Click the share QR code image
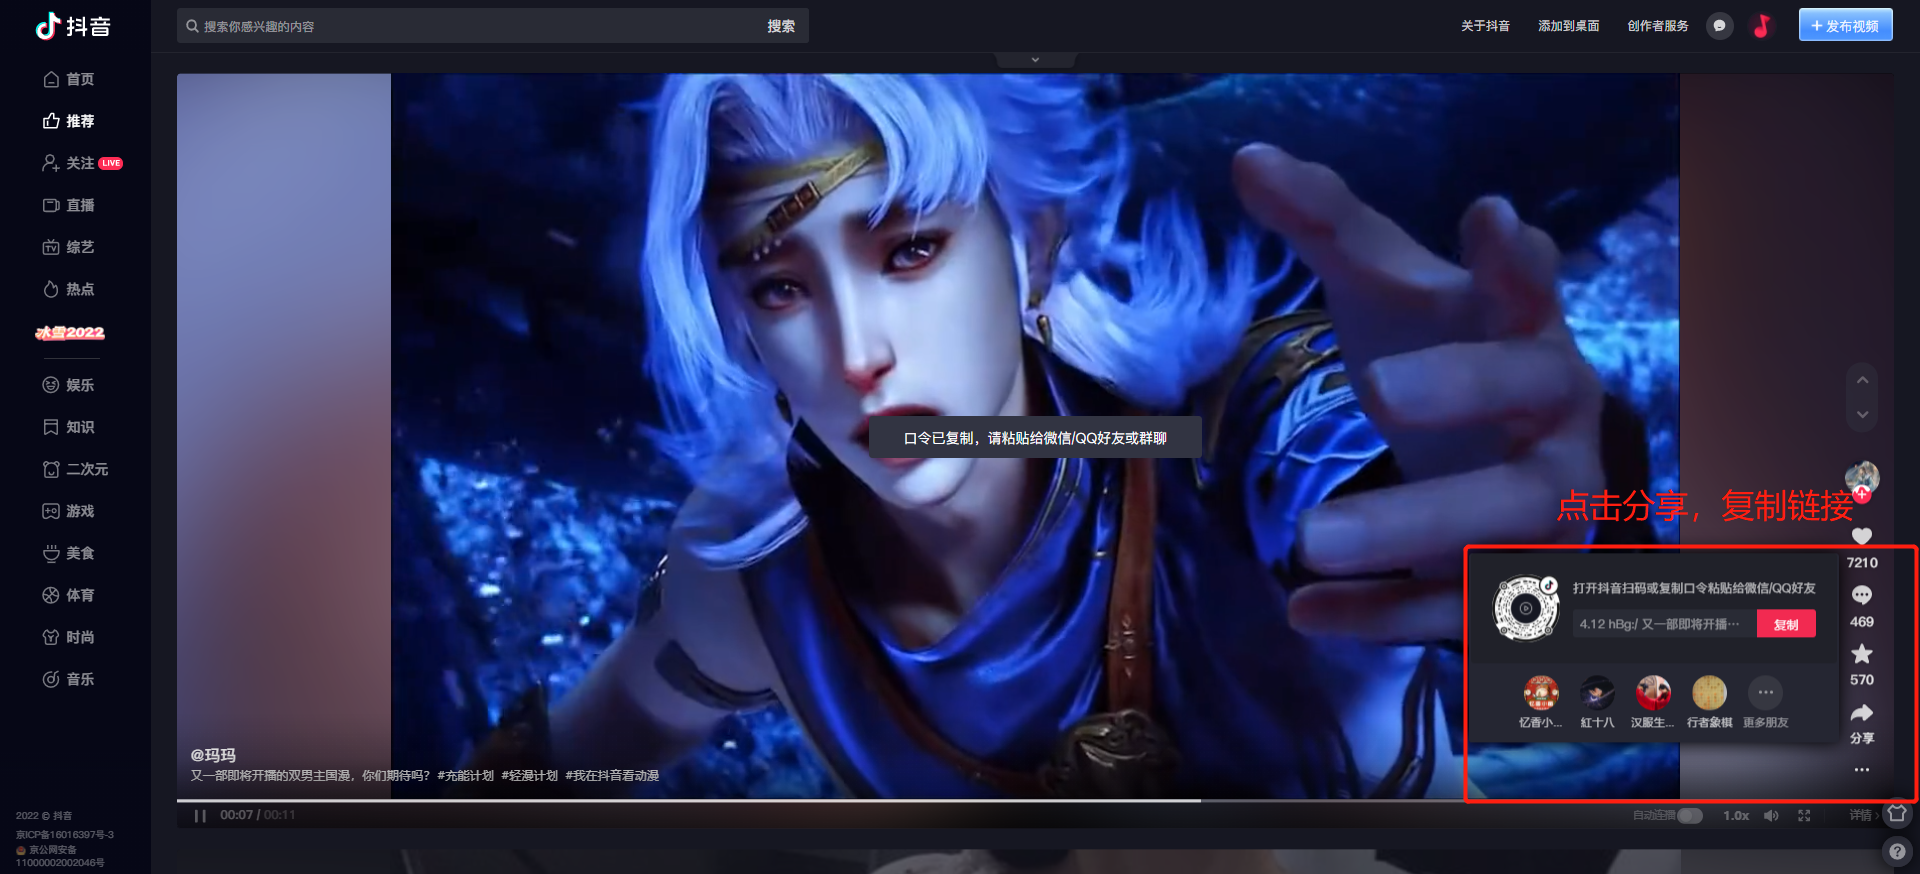The width and height of the screenshot is (1920, 874). click(1526, 608)
